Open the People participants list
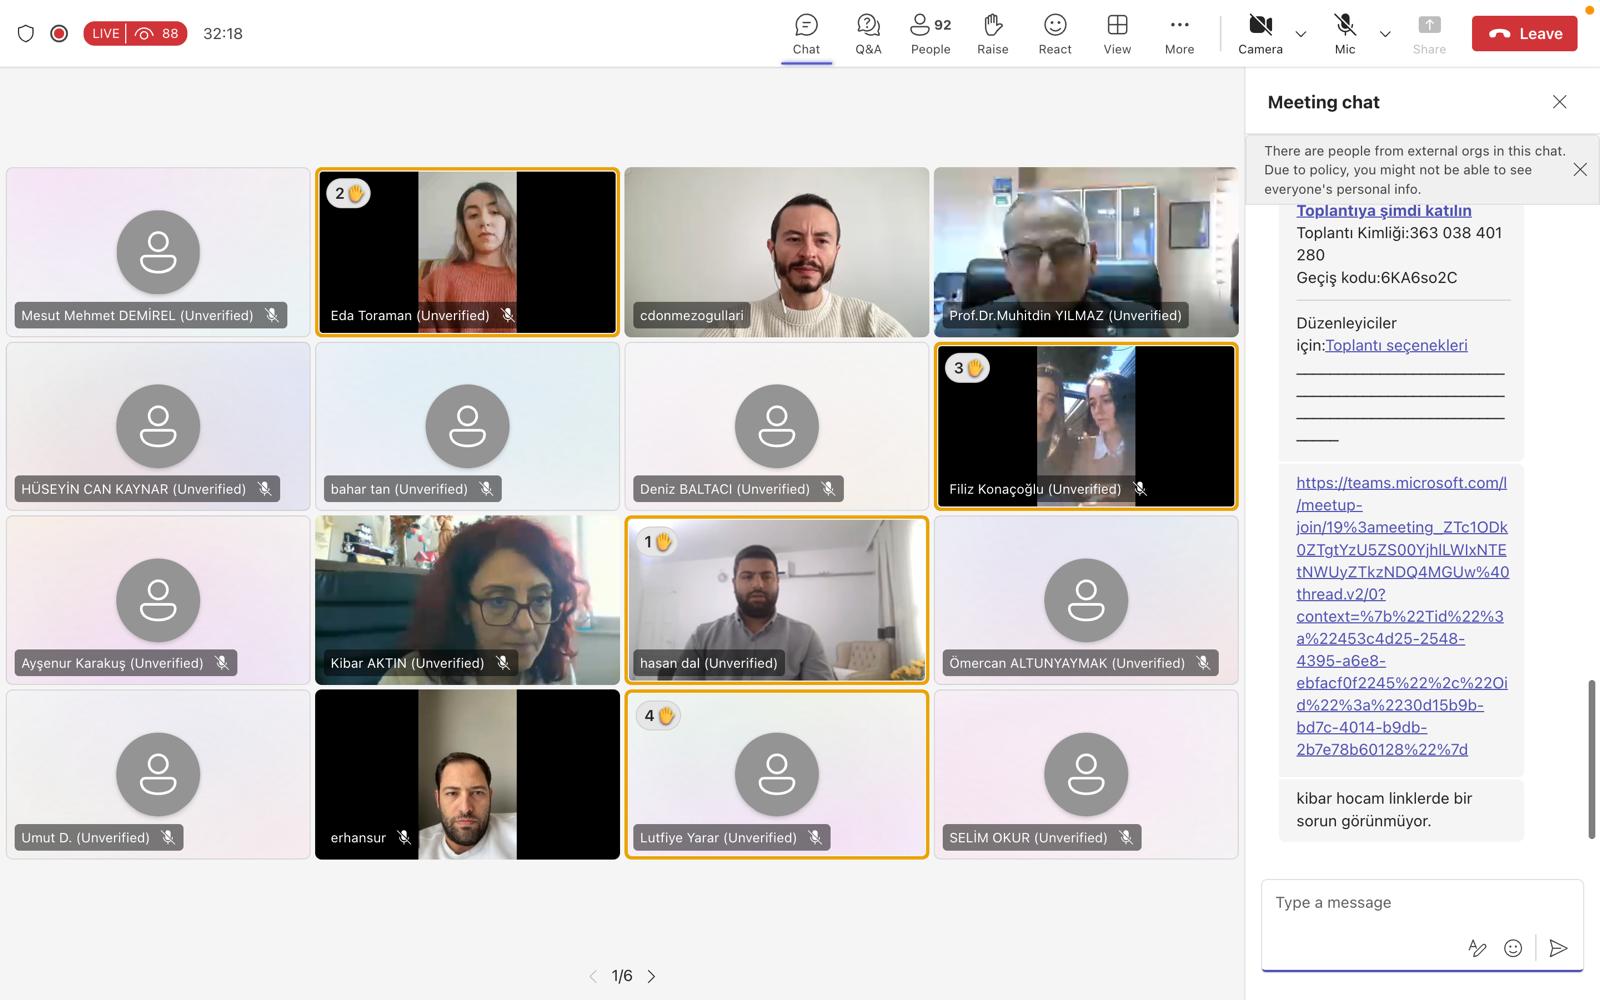 pyautogui.click(x=930, y=34)
